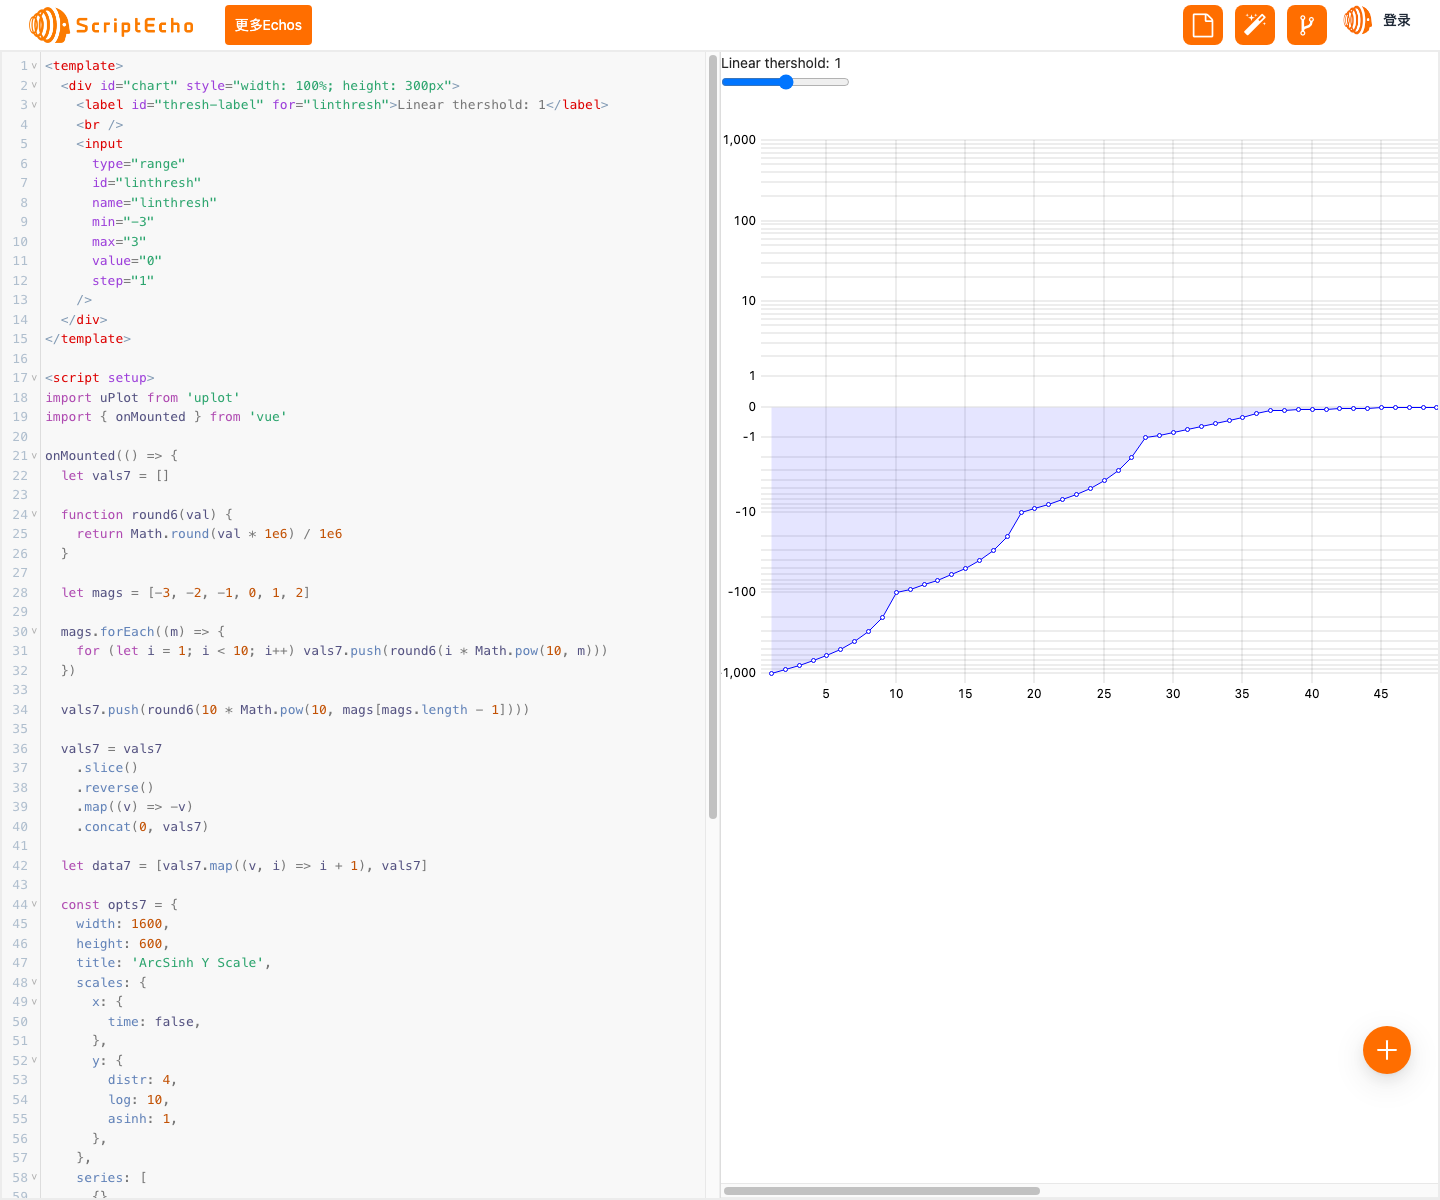Click the magic wand generate icon

coord(1255,25)
